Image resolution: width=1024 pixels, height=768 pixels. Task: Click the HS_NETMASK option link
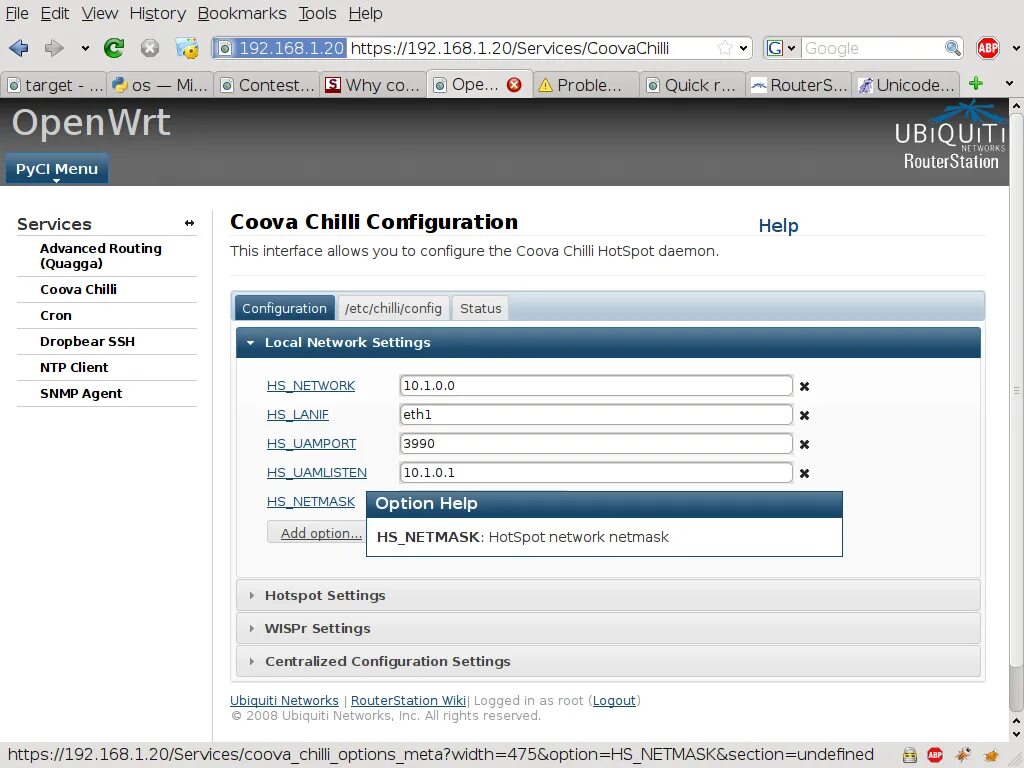pos(311,502)
